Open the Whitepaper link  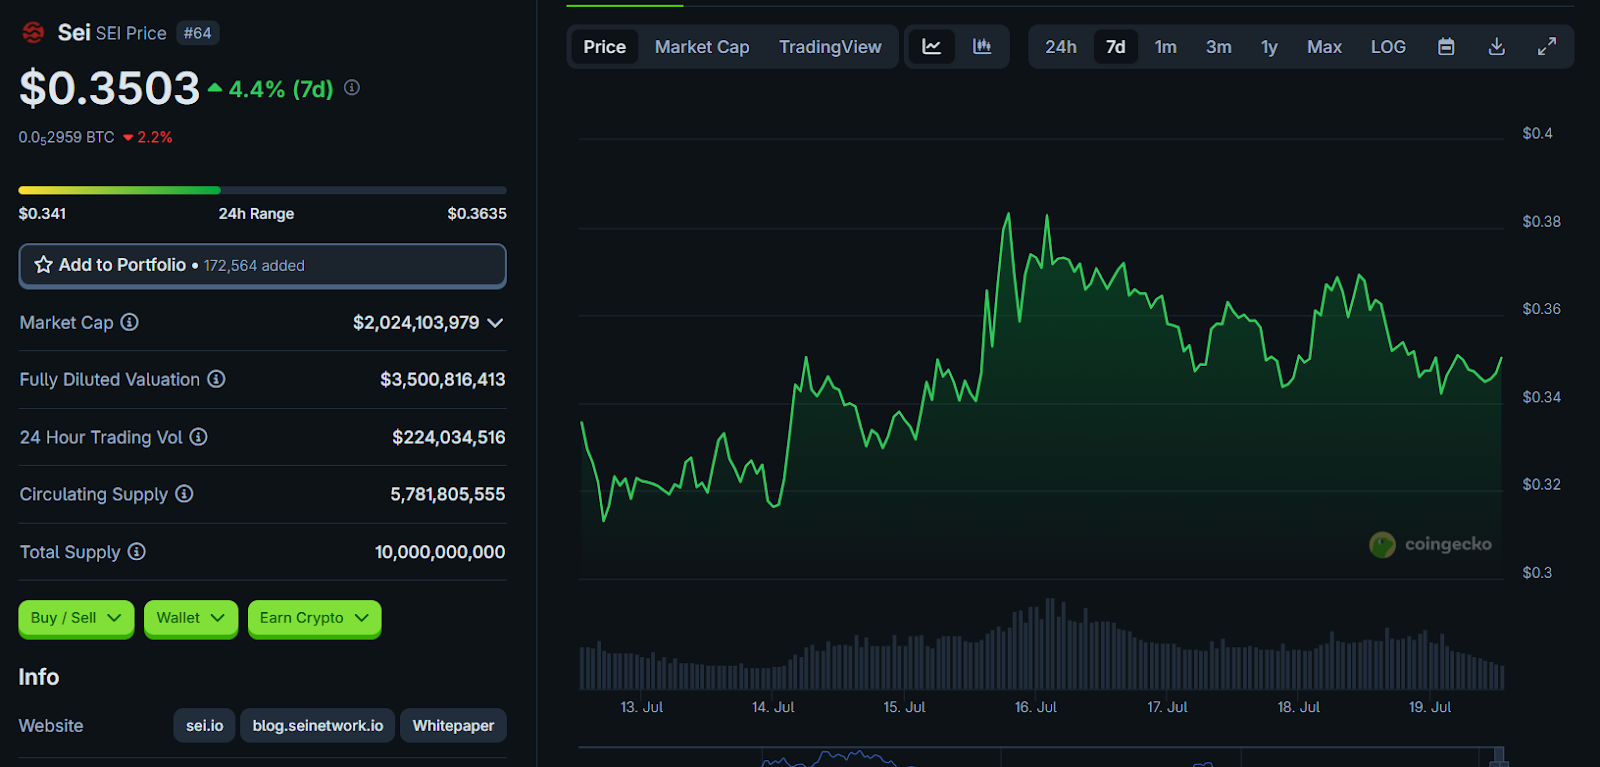coord(453,726)
